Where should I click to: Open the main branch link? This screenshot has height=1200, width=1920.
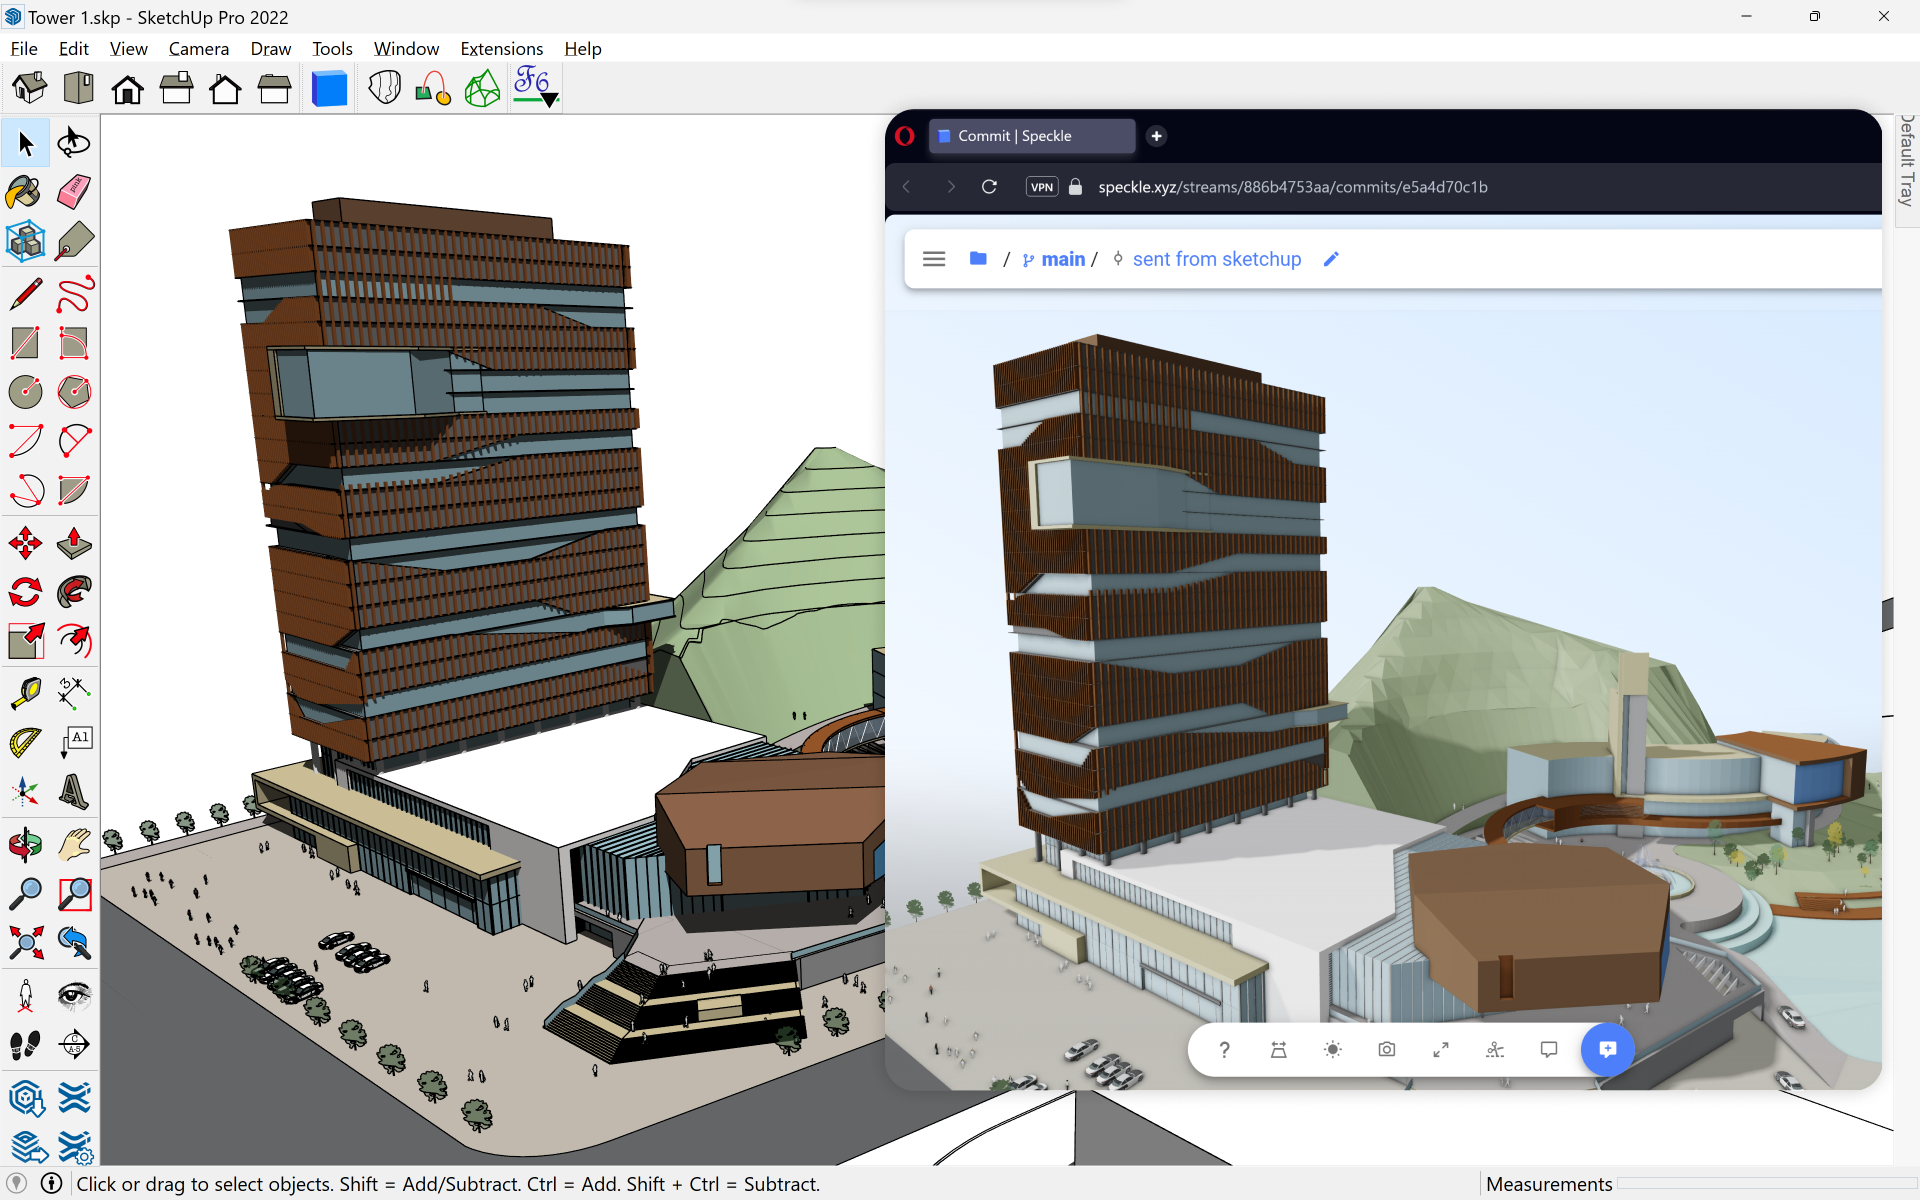pos(1064,258)
